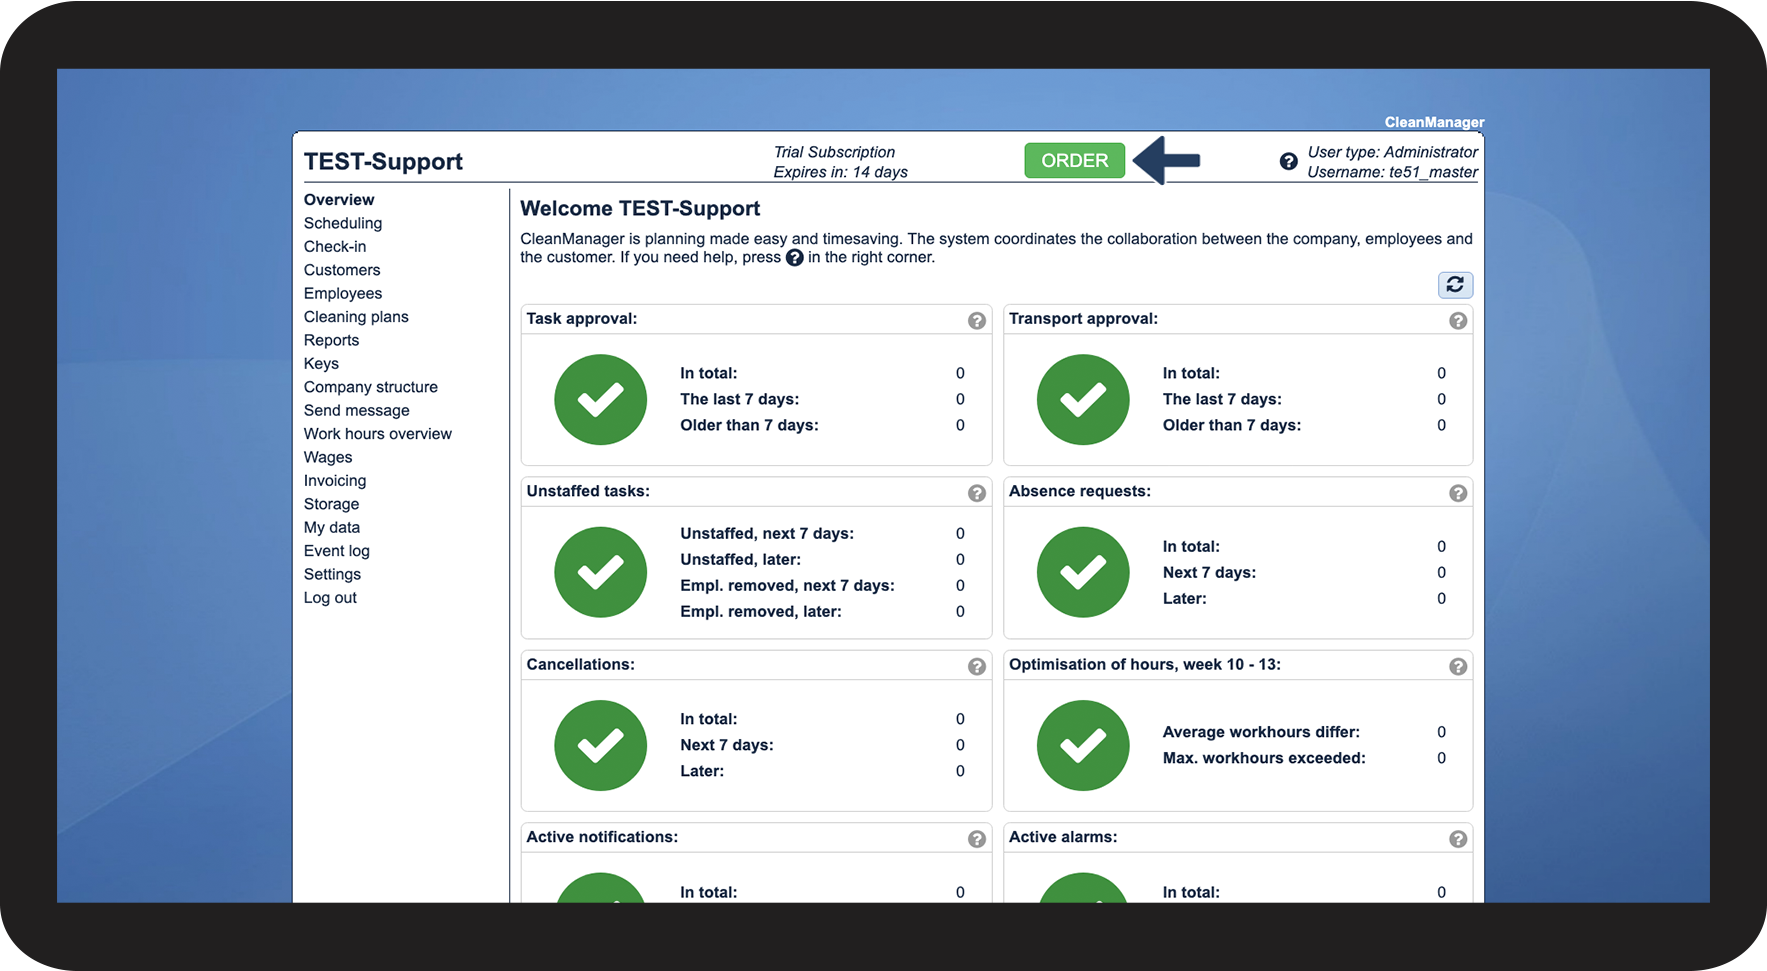The width and height of the screenshot is (1767, 971).
Task: Click 'Unstaffed, later:' row
Action: pos(740,560)
